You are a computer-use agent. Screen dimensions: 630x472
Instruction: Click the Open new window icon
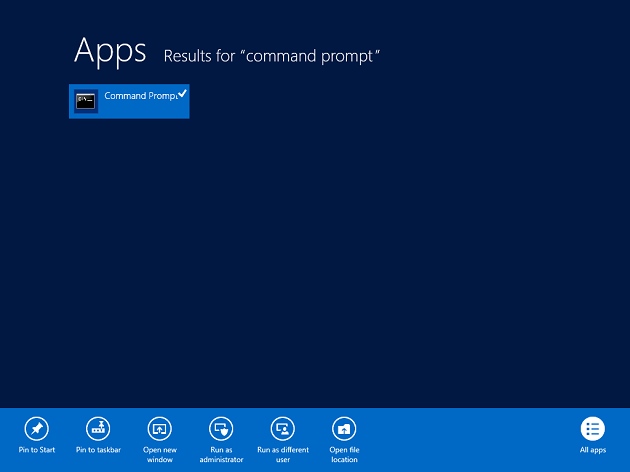(x=159, y=428)
